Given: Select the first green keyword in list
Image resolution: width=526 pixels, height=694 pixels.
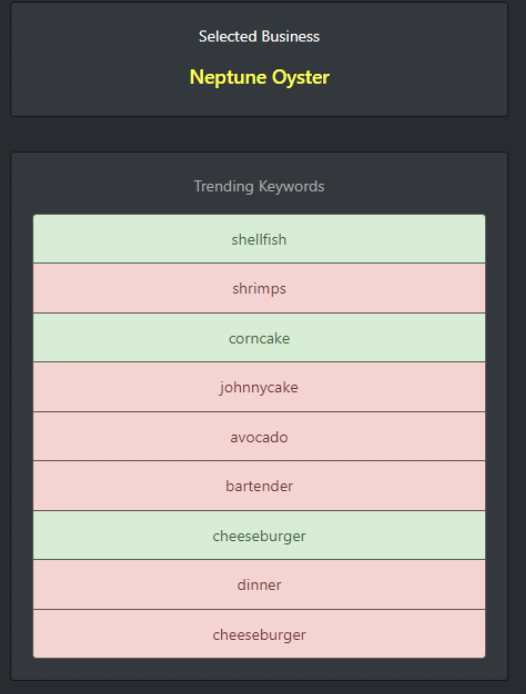Looking at the screenshot, I should pos(259,239).
